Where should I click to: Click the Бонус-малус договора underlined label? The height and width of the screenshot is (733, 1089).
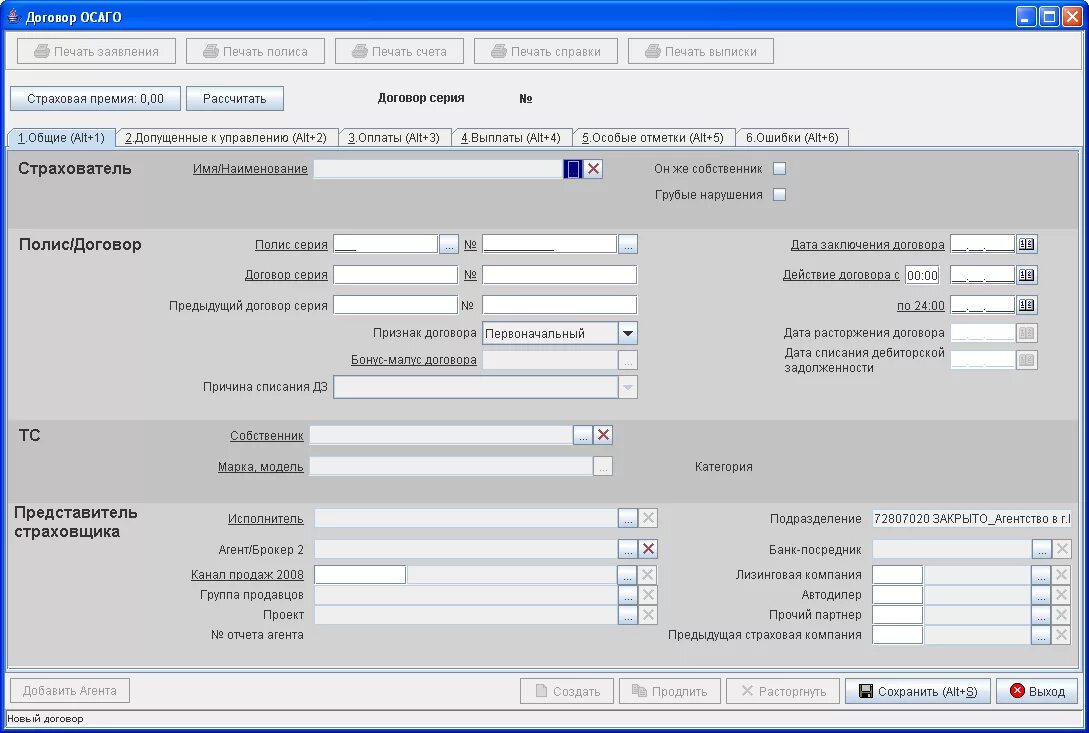[x=413, y=360]
